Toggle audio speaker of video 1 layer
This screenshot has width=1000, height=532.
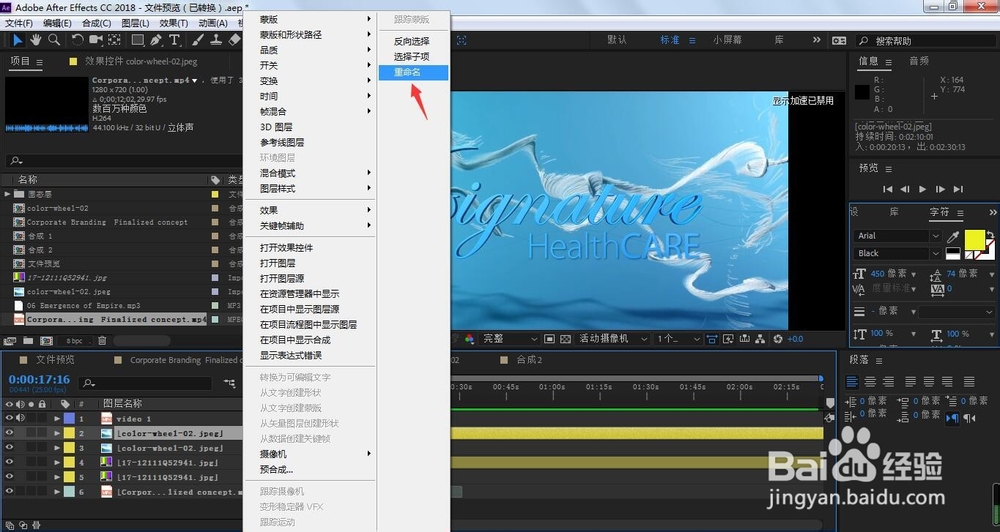[20, 418]
